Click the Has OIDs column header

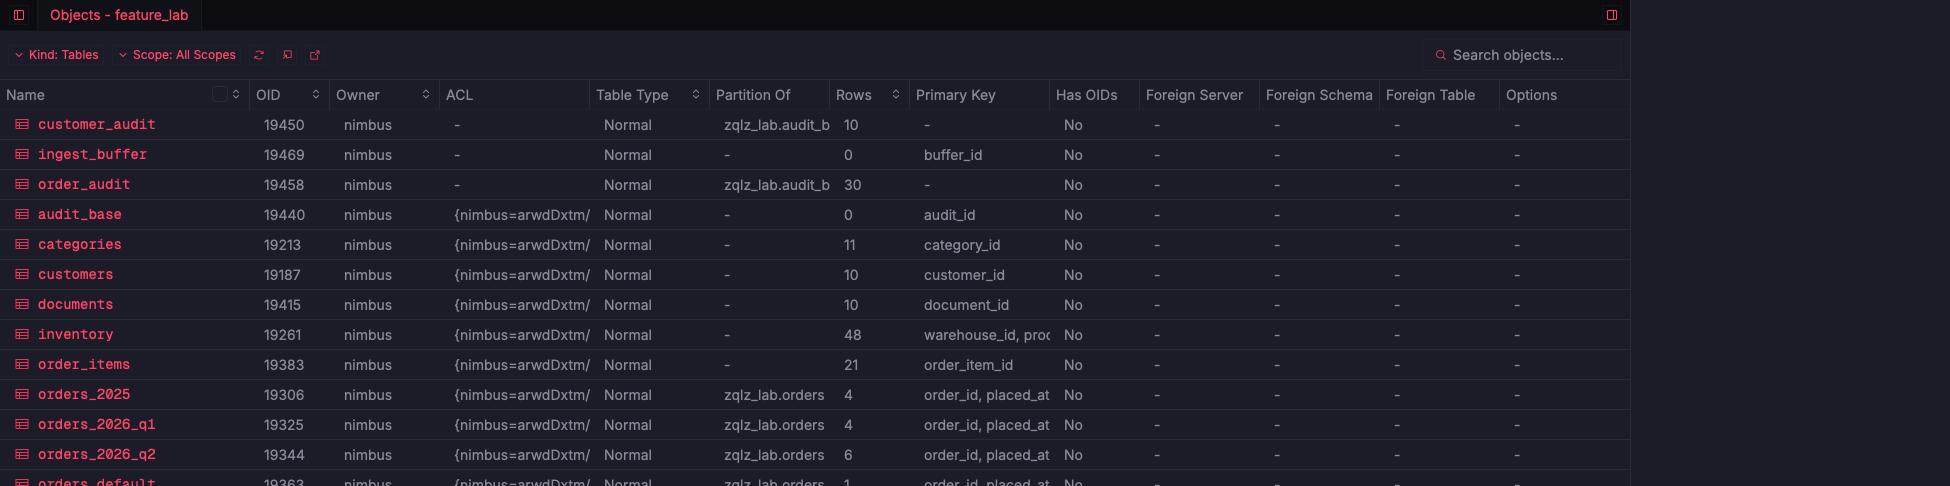1095,95
